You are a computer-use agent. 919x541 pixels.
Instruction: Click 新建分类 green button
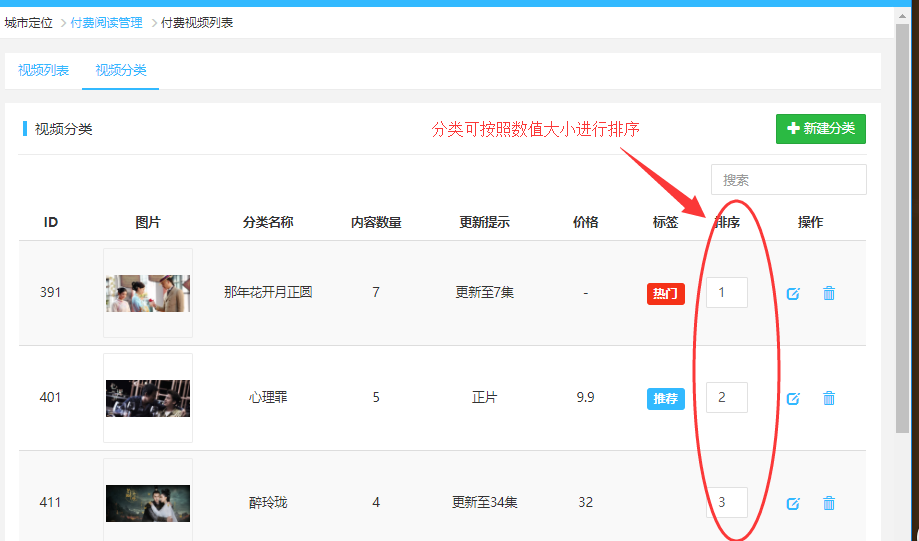820,129
